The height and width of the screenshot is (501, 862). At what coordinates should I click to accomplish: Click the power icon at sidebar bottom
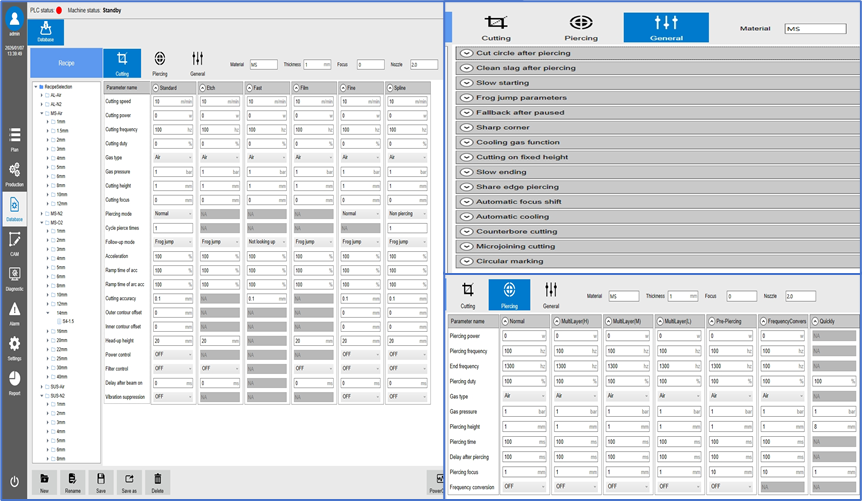(14, 482)
